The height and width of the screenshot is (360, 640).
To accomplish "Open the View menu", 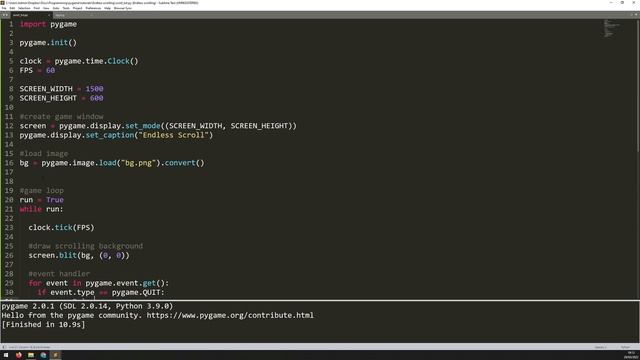I will click(46, 8).
